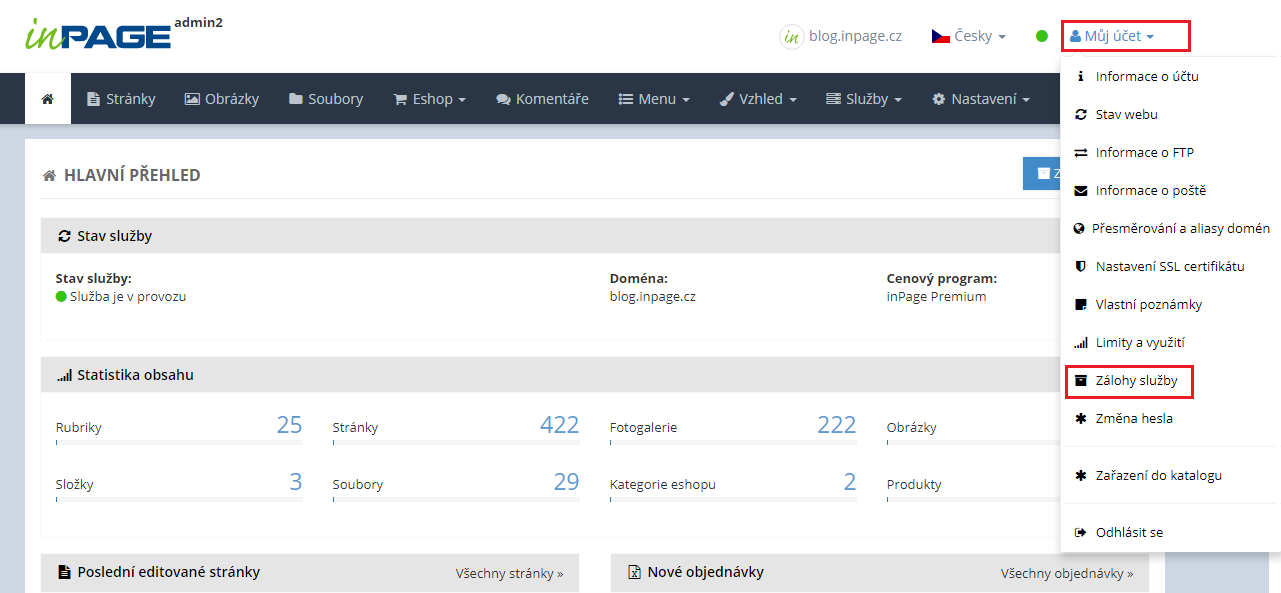Open the Česky language dropdown

click(x=968, y=36)
